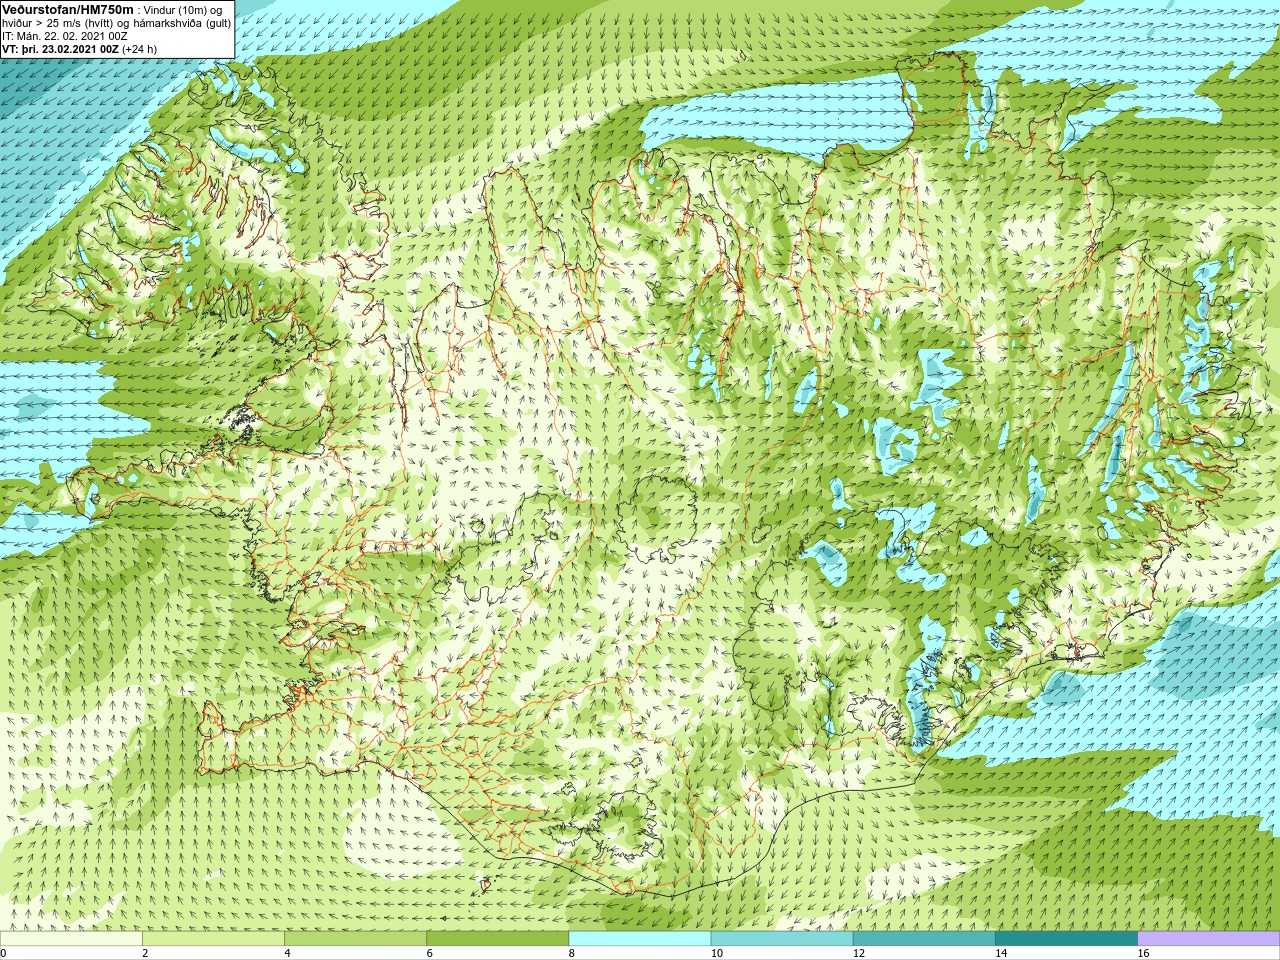Image resolution: width=1280 pixels, height=960 pixels.
Task: Click the '2' scale label
Action: click(145, 953)
